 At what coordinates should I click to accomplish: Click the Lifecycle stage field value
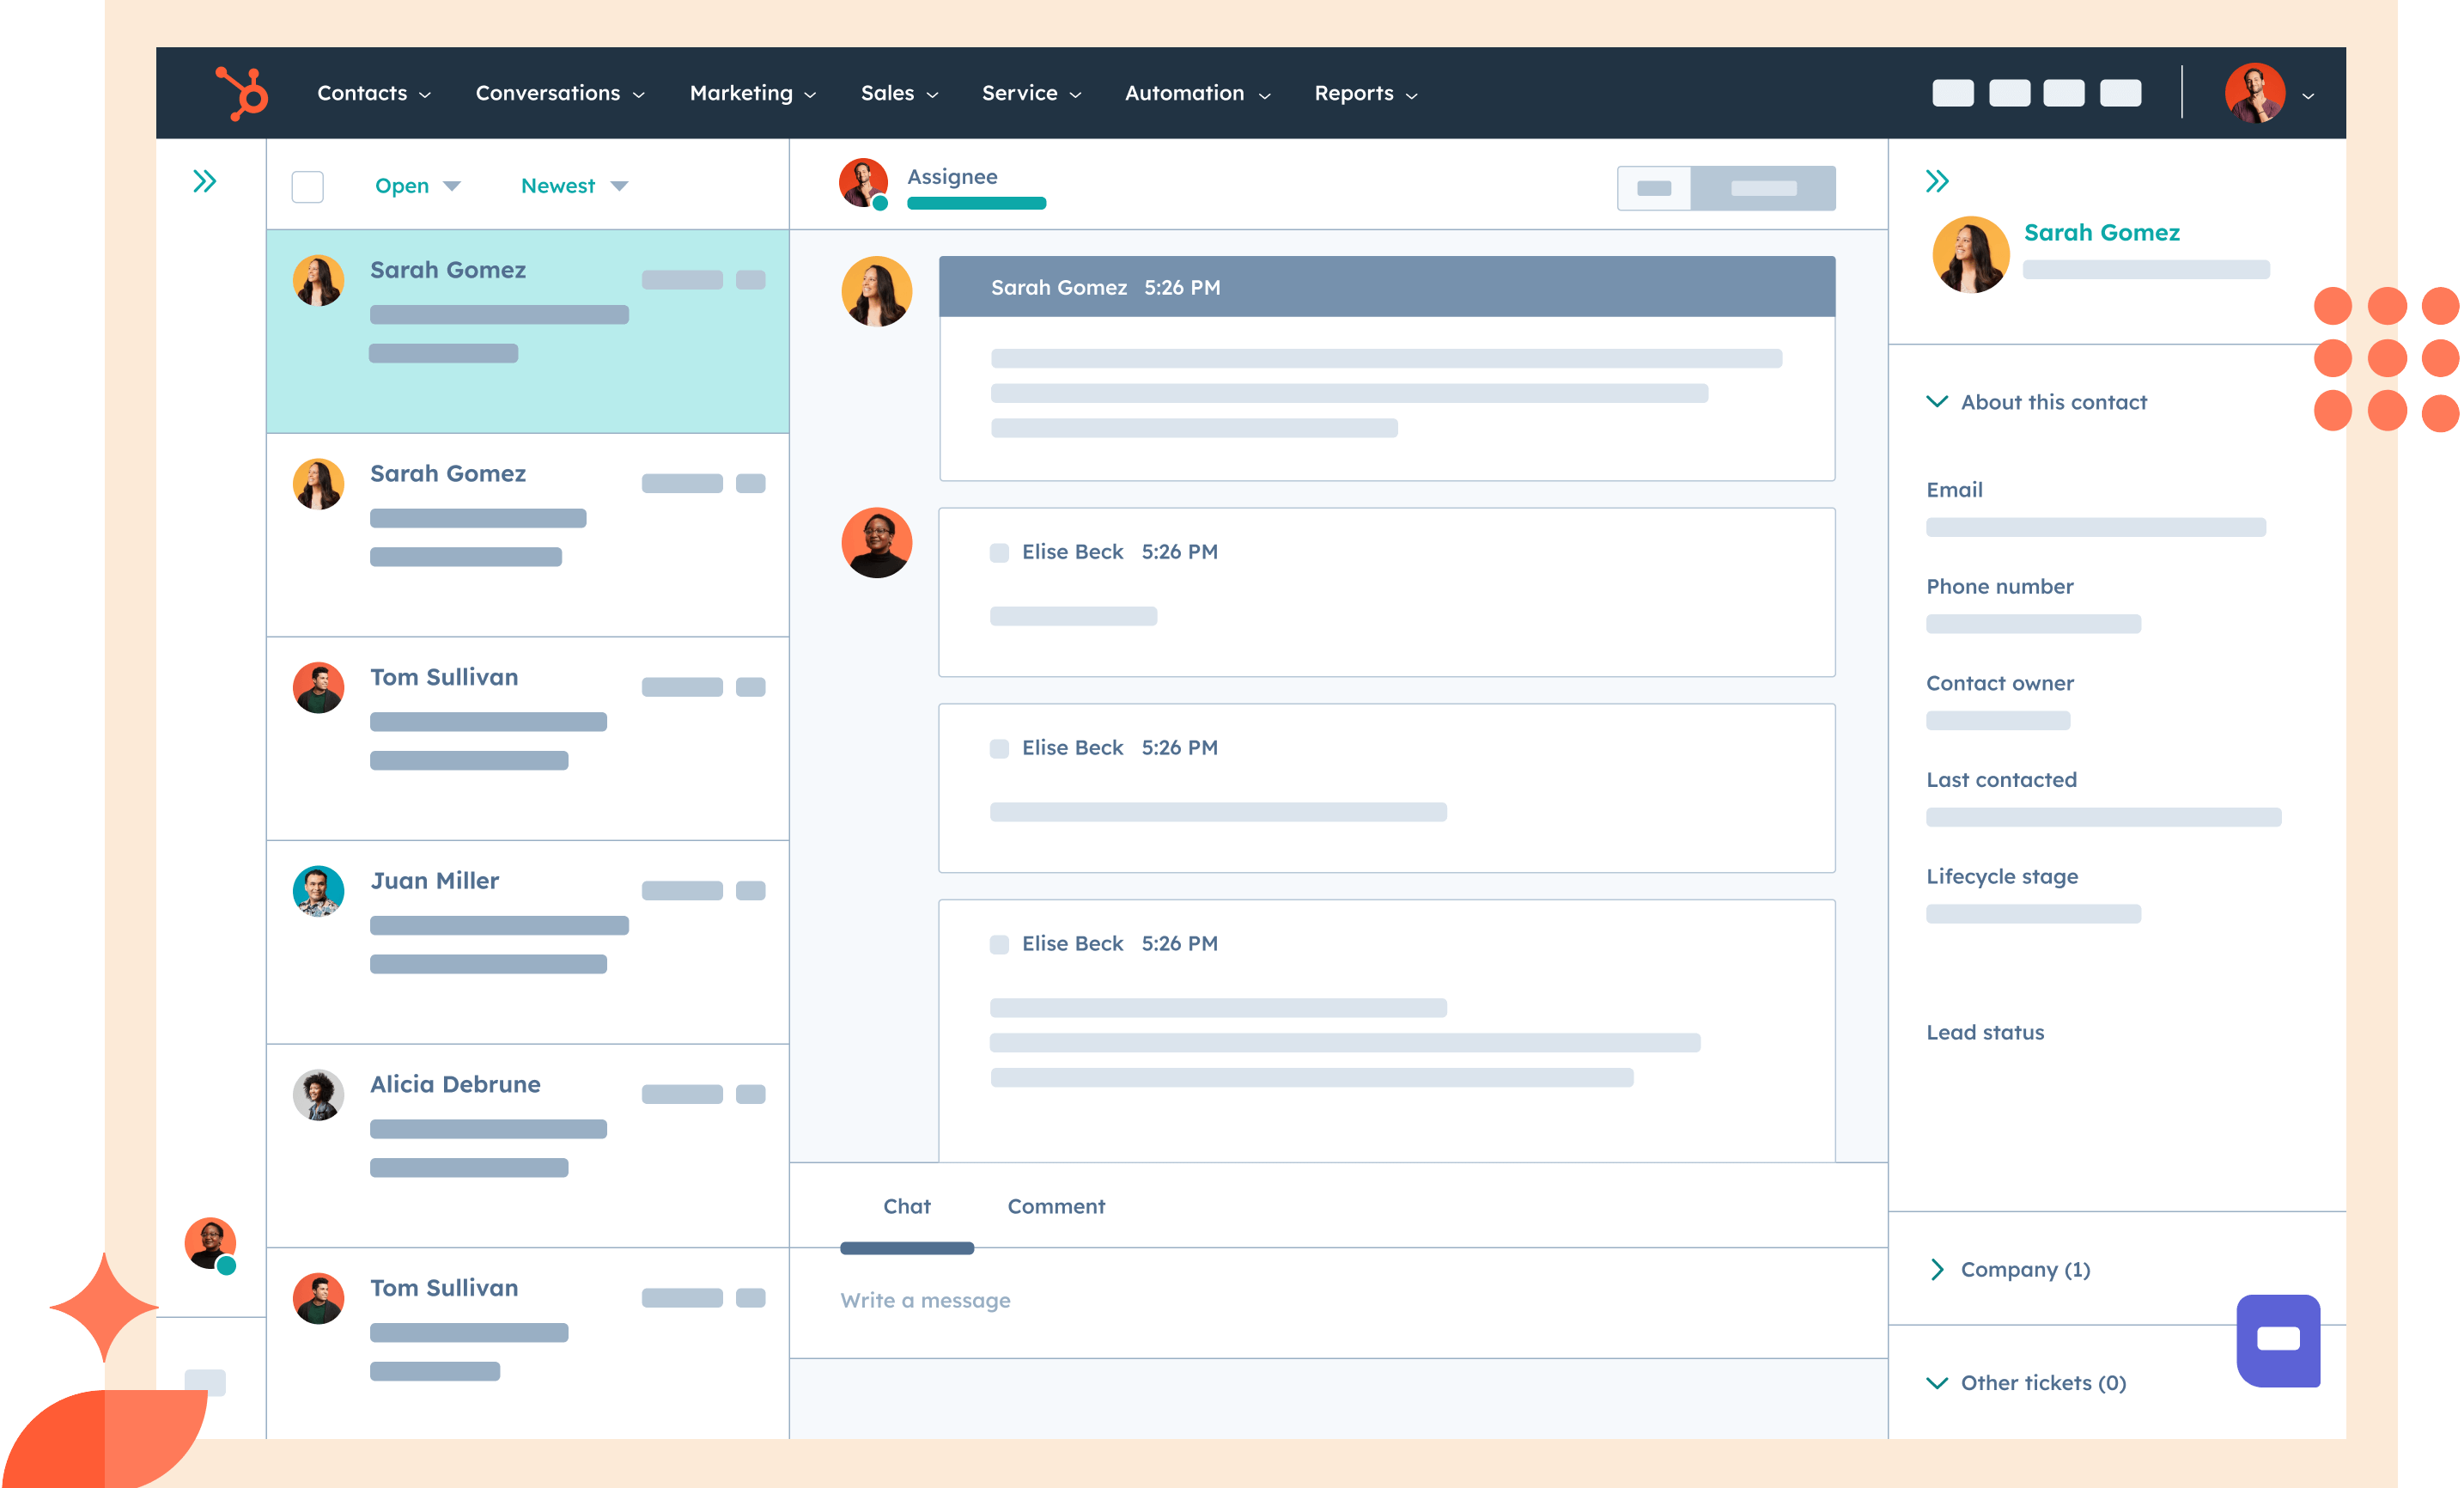[x=2033, y=914]
